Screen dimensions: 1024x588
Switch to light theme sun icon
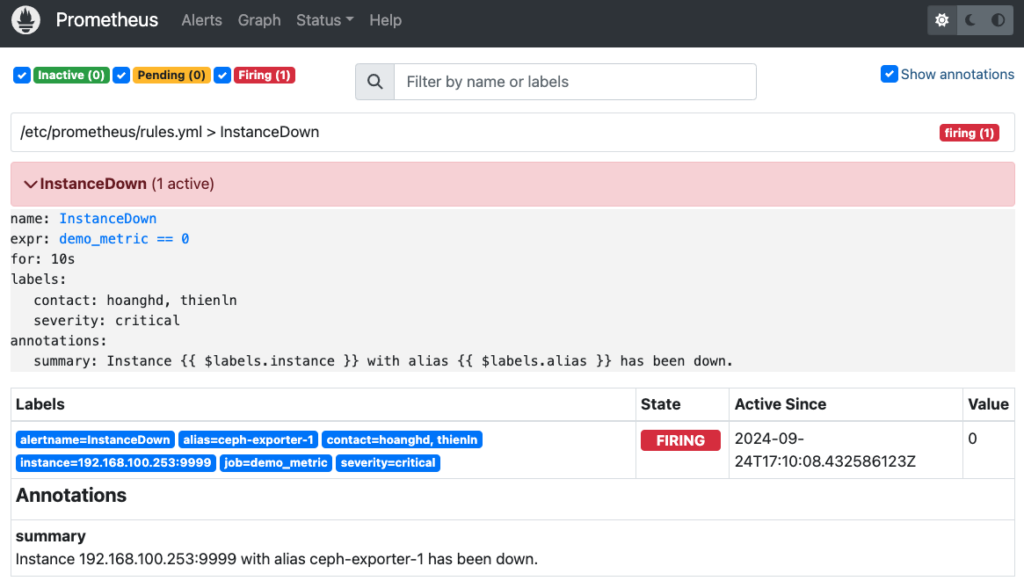point(942,20)
